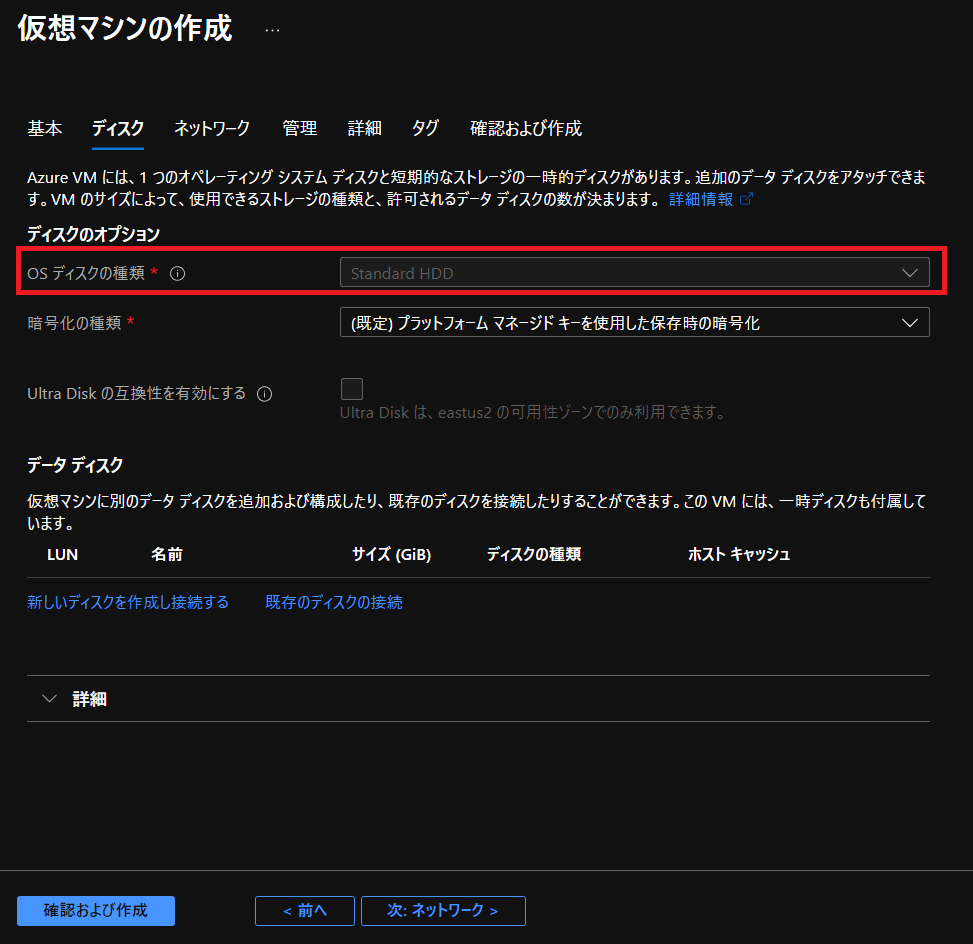
Task: Go to the 確認および作成 tab
Action: pyautogui.click(x=526, y=128)
